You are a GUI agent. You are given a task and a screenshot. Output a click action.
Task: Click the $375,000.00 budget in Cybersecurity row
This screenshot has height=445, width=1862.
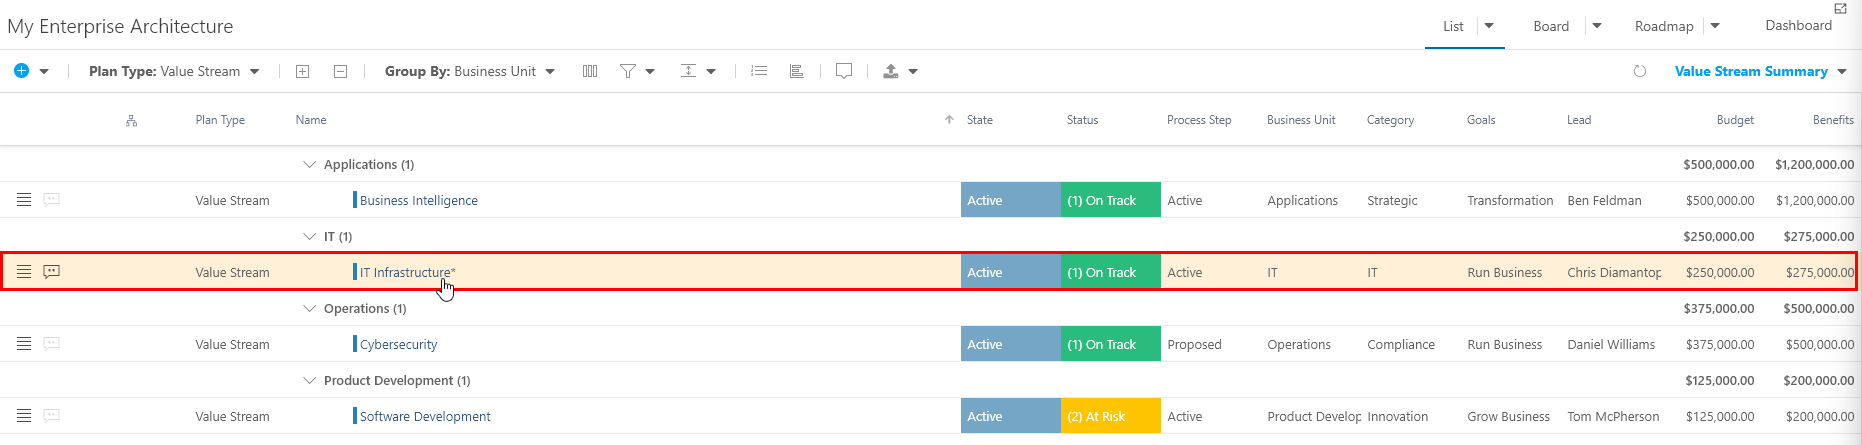pyautogui.click(x=1720, y=344)
